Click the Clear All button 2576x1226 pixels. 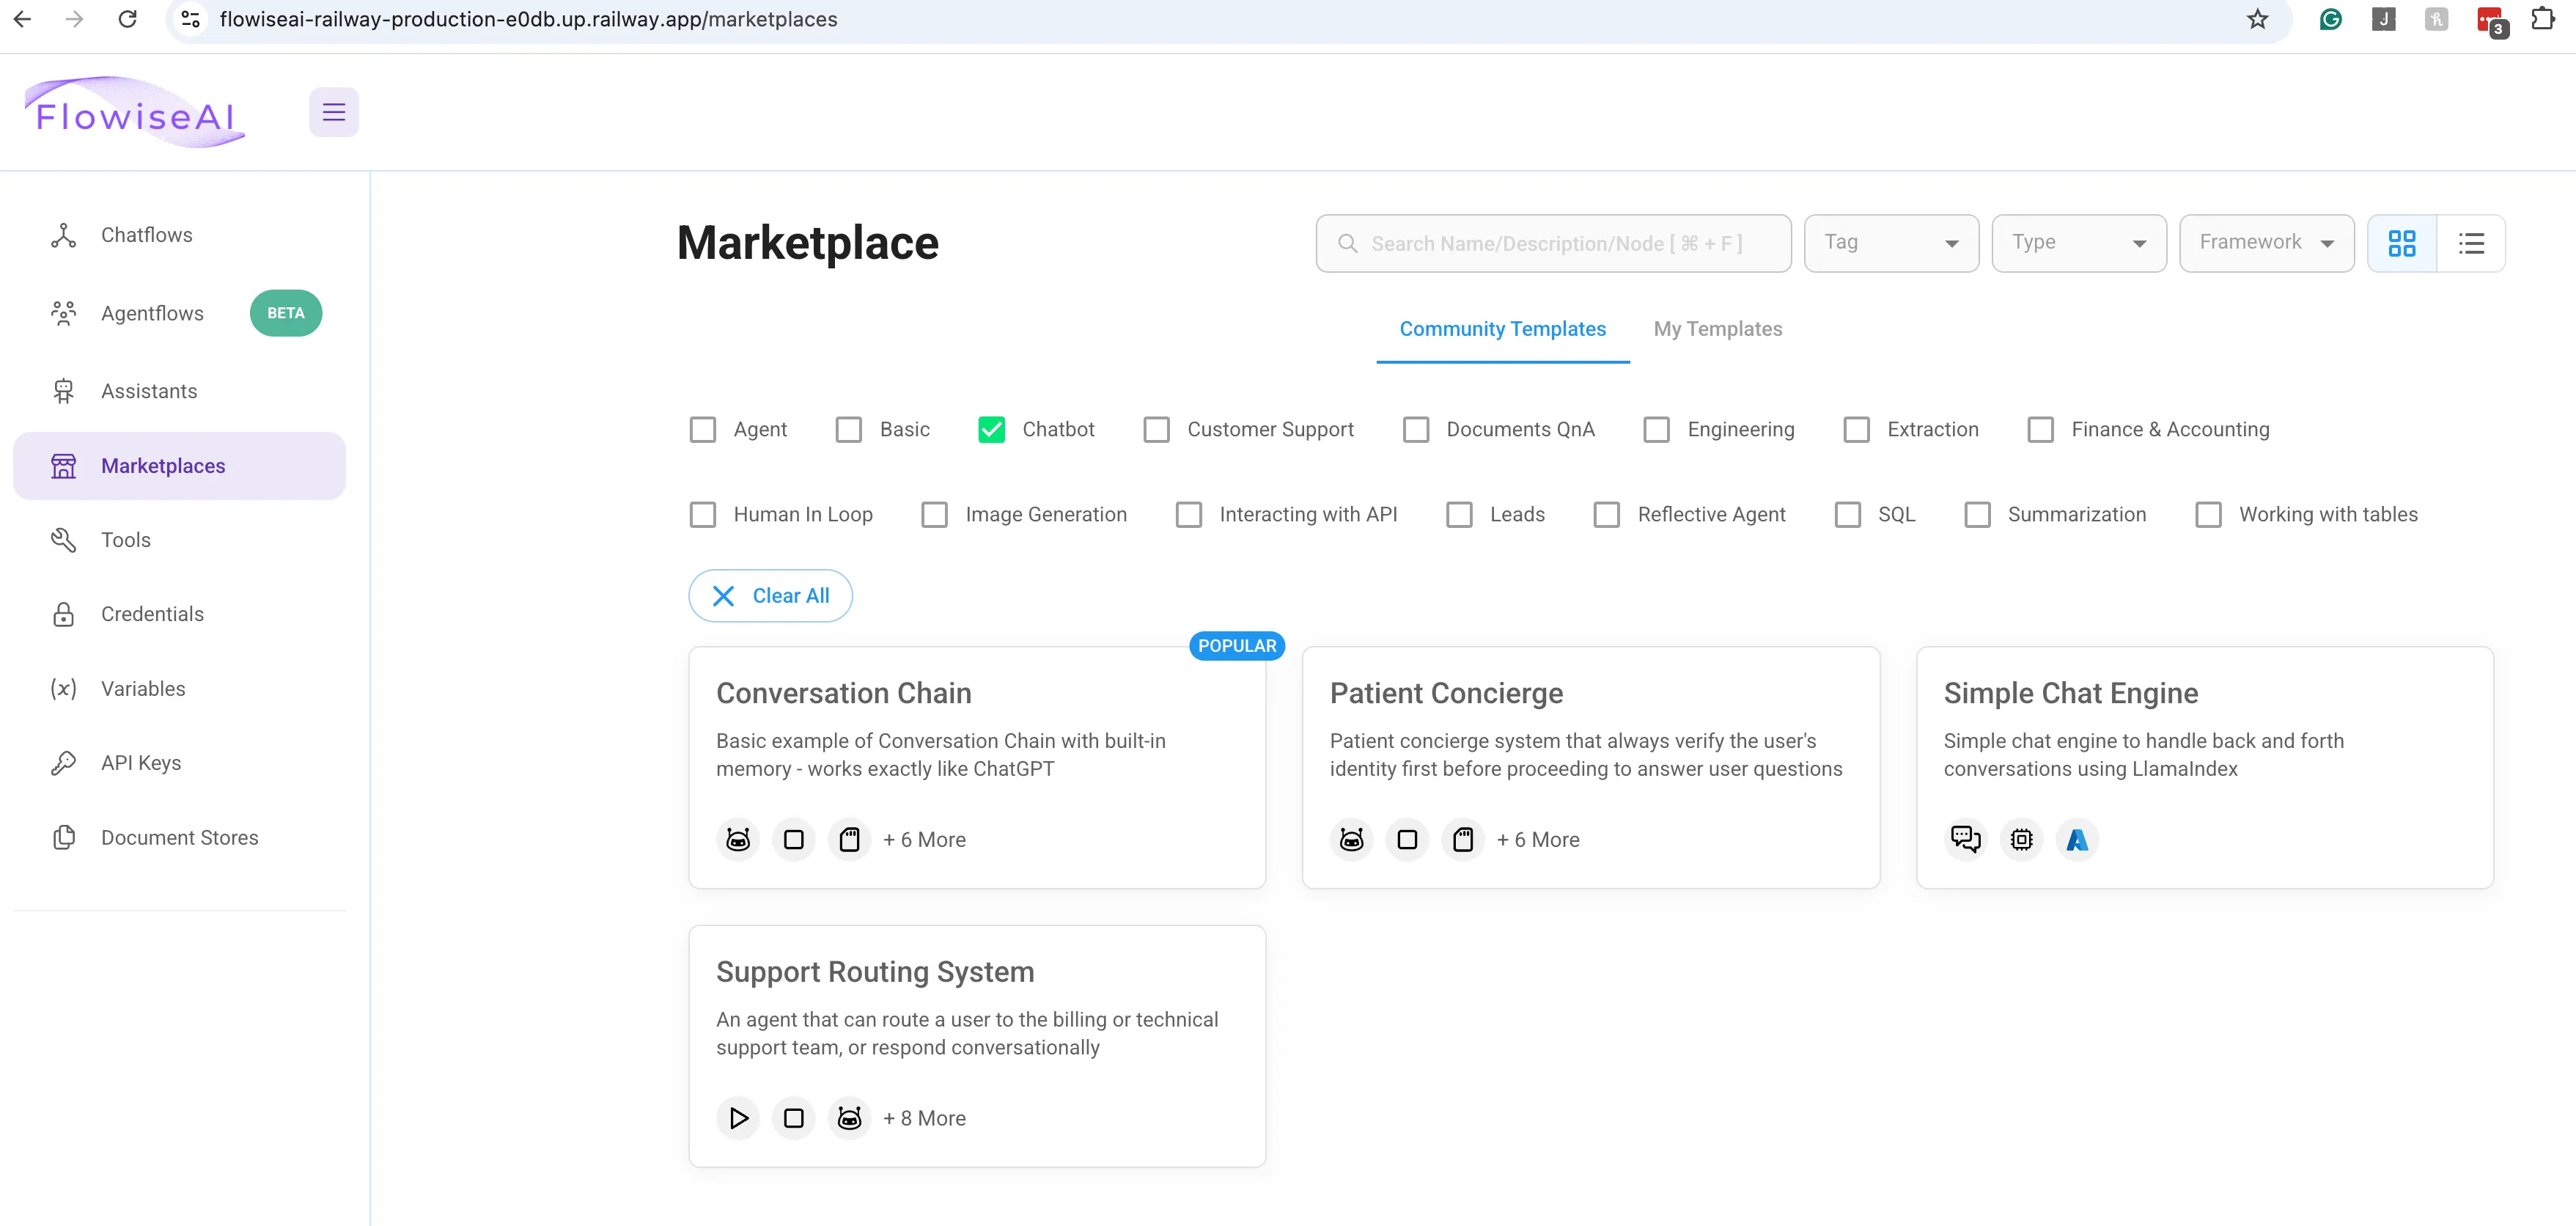pyautogui.click(x=770, y=595)
